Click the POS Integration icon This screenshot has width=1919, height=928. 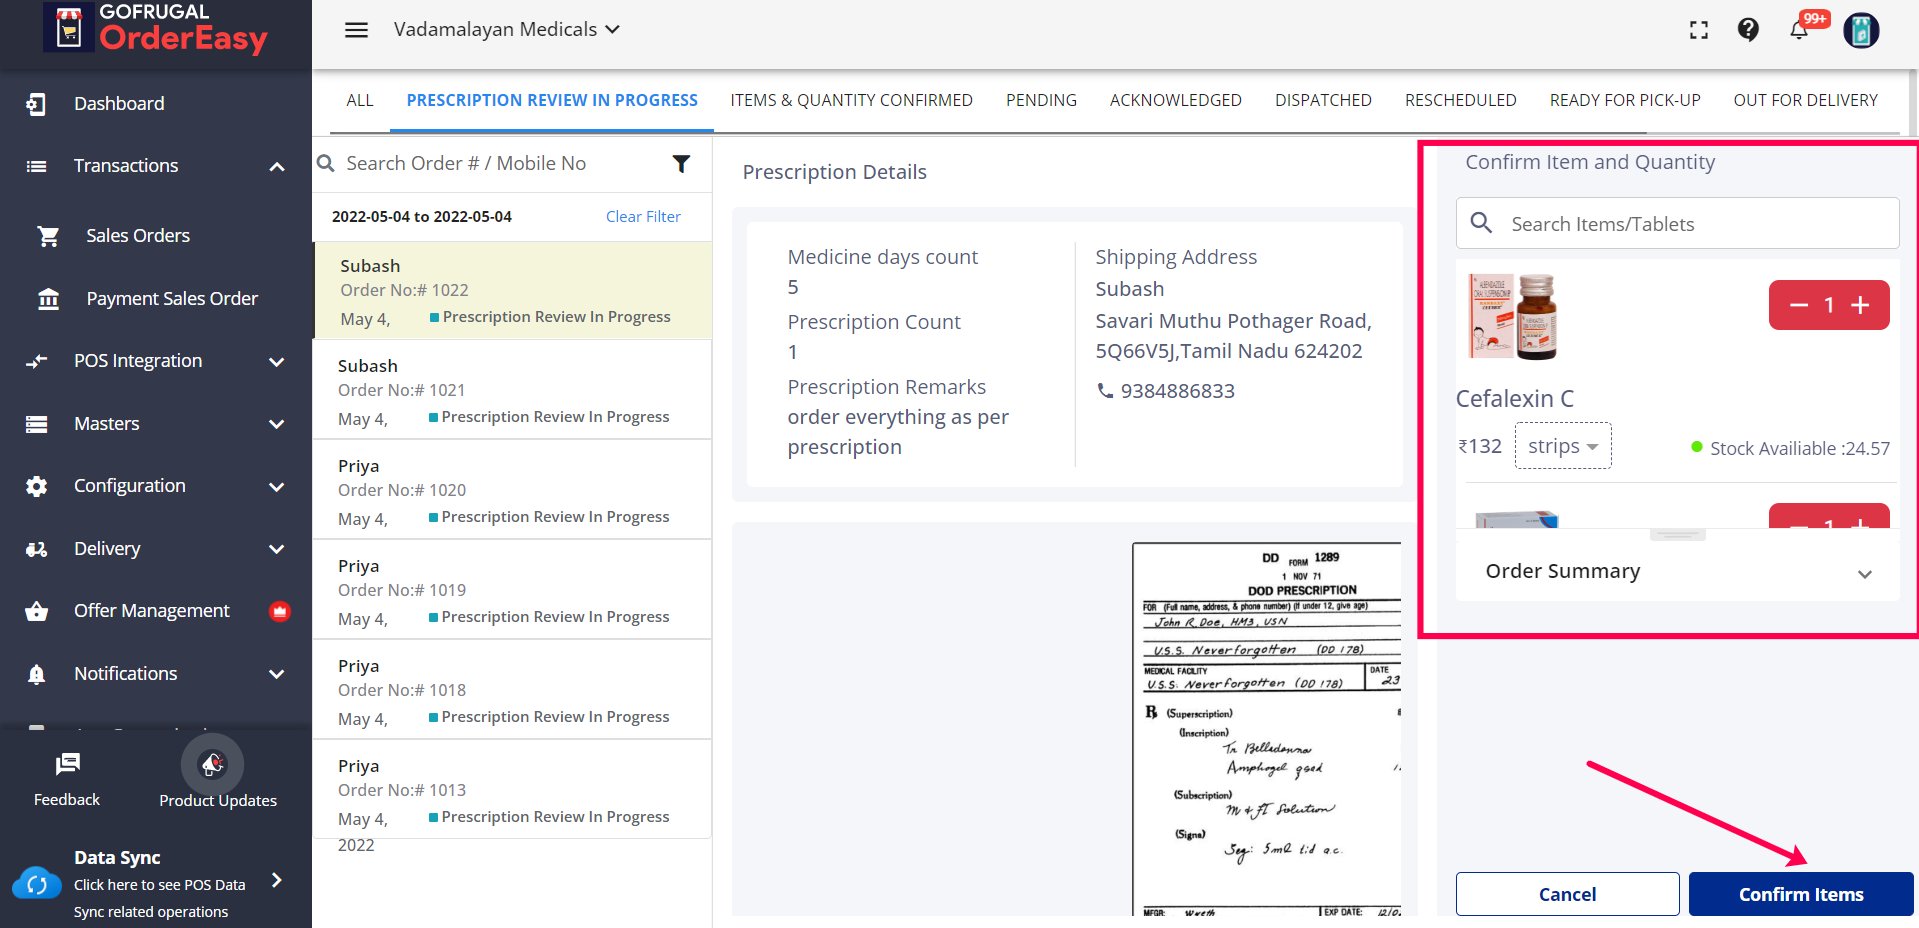click(36, 361)
